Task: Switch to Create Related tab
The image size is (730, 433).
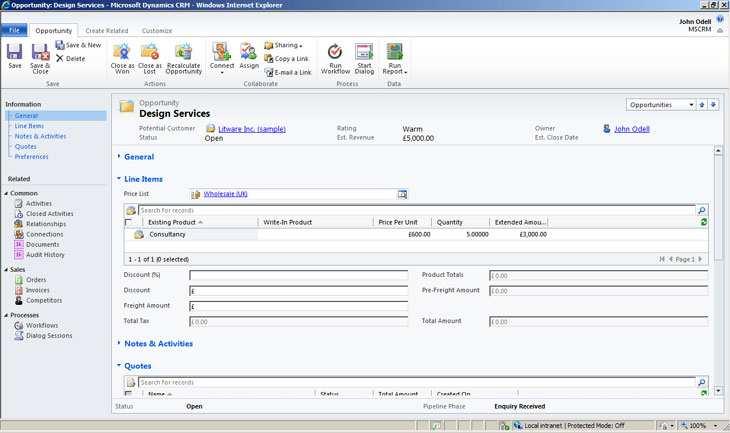Action: click(x=107, y=31)
